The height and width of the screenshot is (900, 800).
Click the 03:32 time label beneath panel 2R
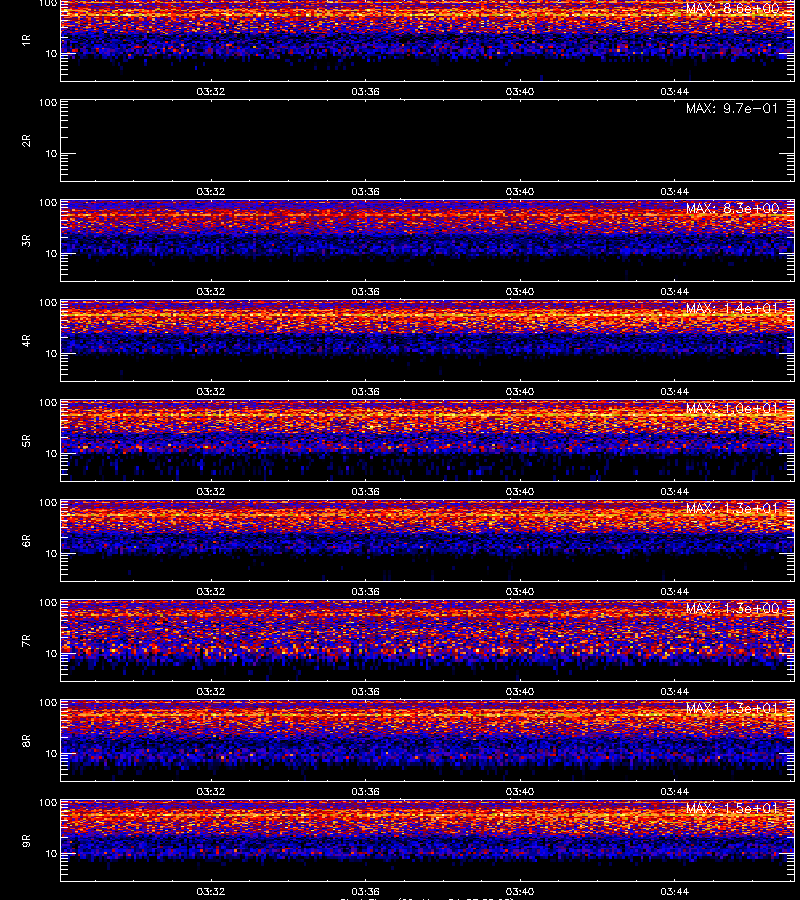(x=211, y=192)
